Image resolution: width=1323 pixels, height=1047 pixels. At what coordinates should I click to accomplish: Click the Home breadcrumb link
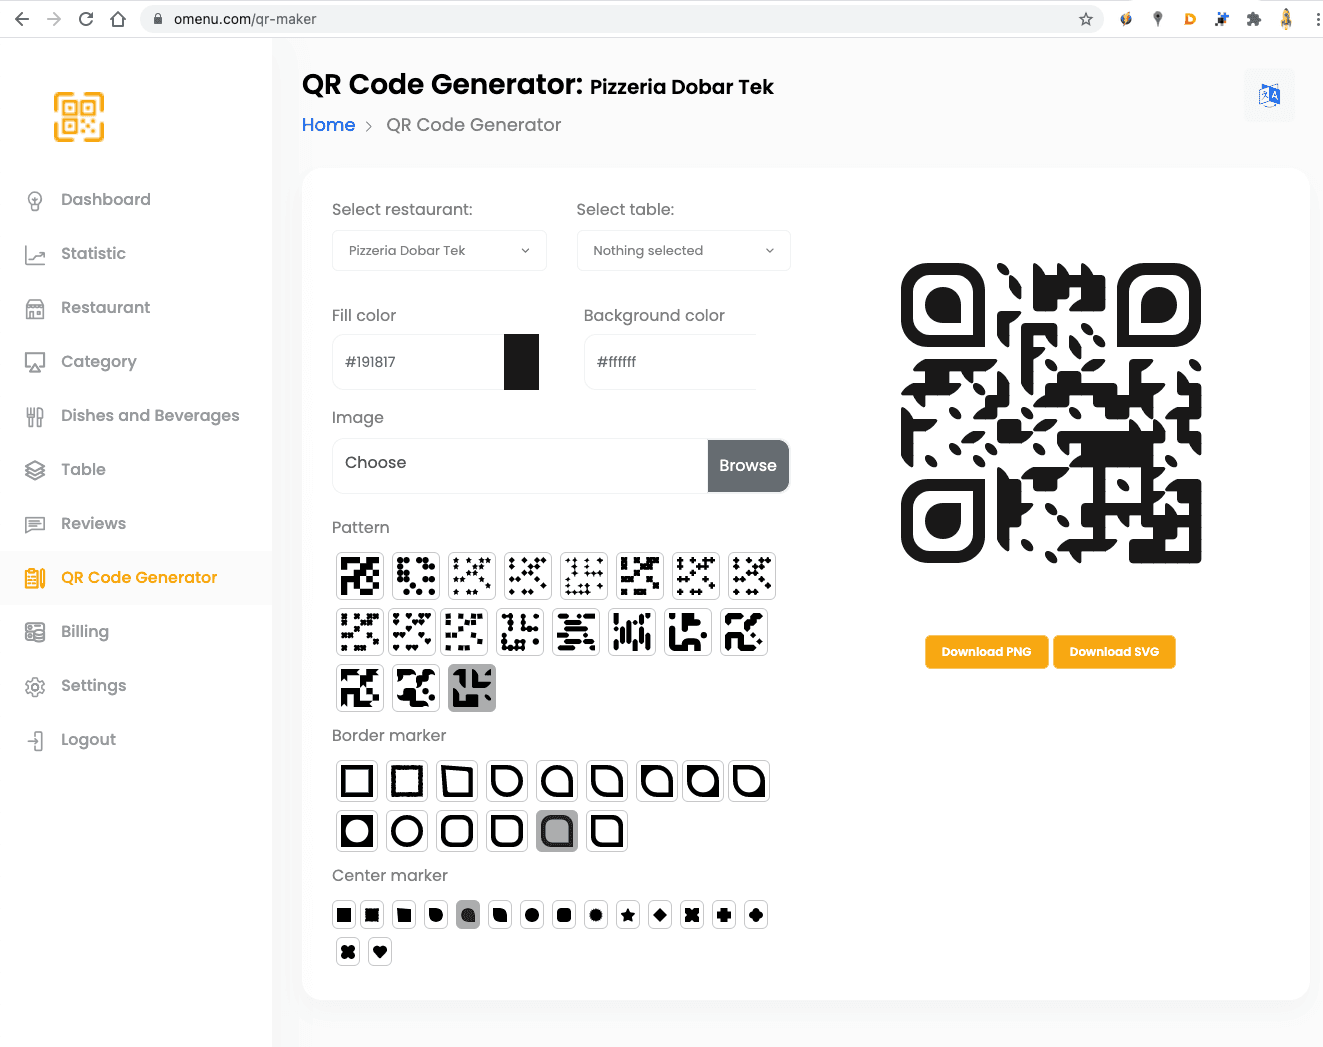(x=328, y=125)
